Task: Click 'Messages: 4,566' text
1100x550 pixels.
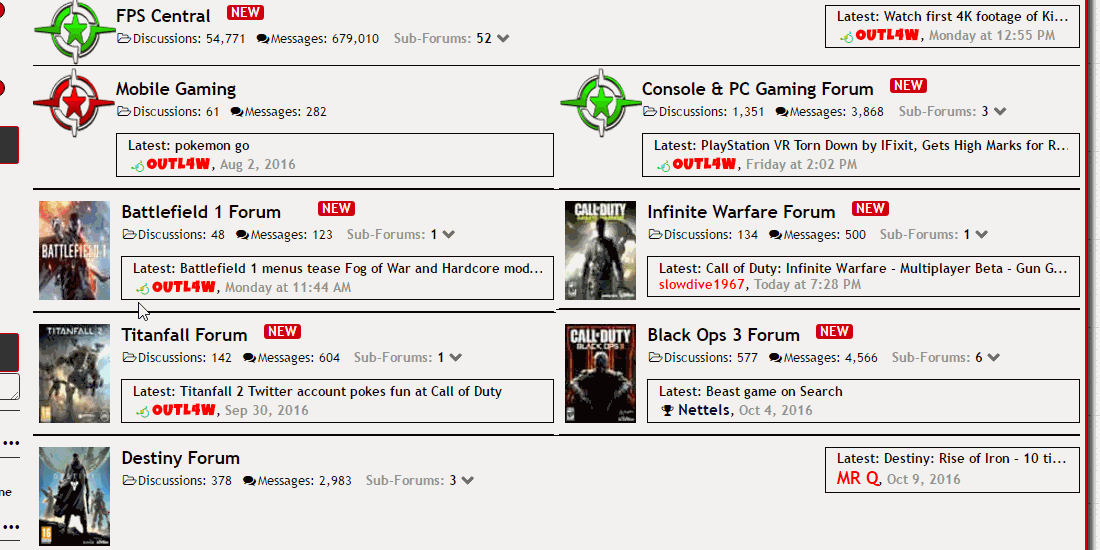Action: [x=831, y=358]
